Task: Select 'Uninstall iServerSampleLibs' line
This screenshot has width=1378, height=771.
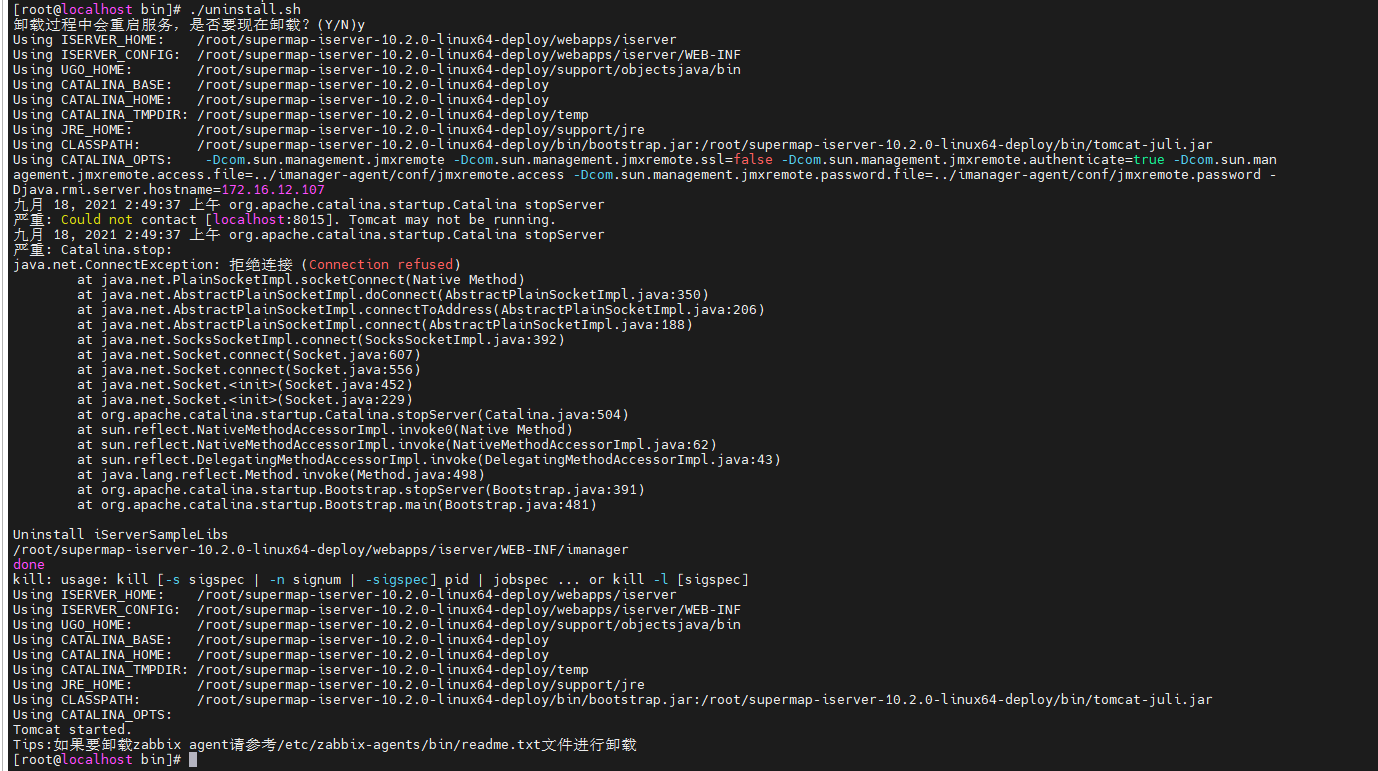Action: [x=121, y=534]
